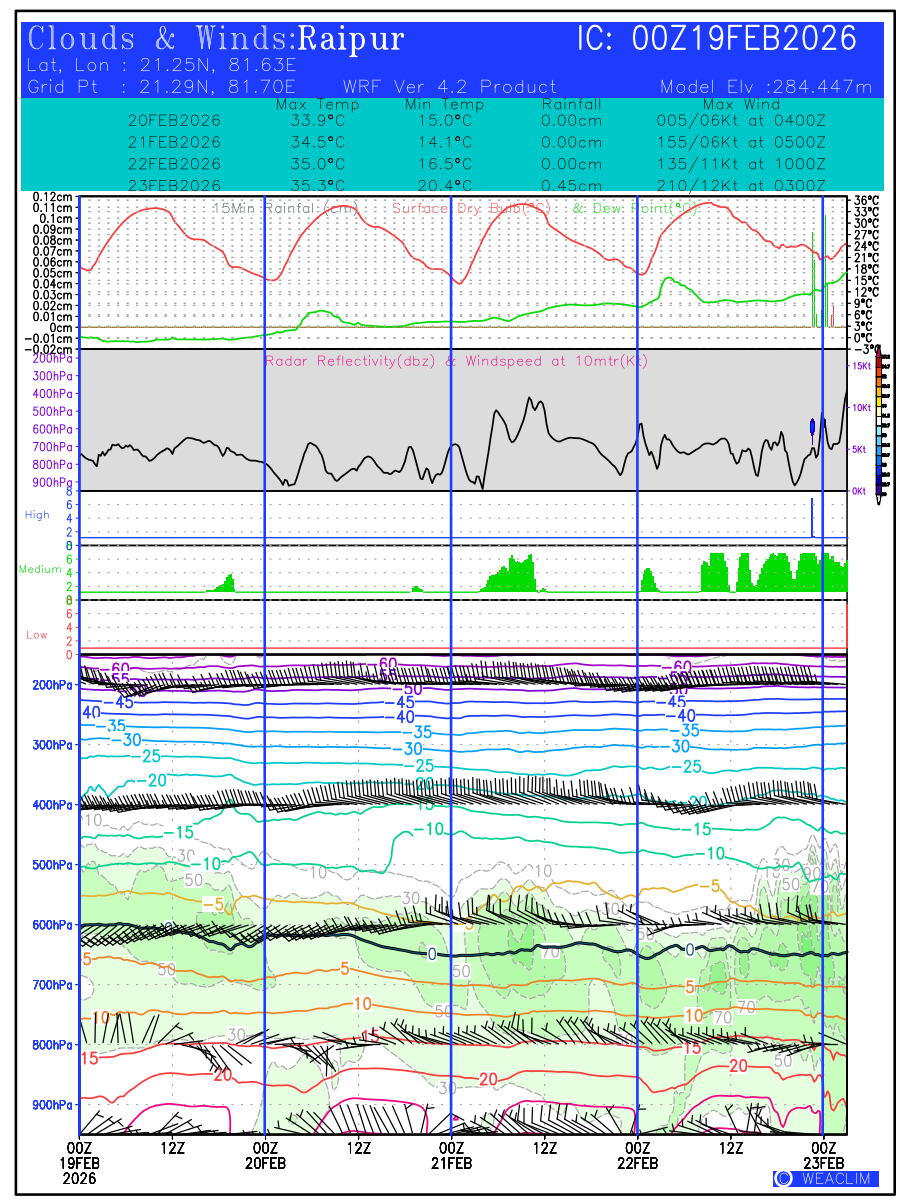Image resolution: width=900 pixels, height=1200 pixels.
Task: Click the Model Elv :284.447m text
Action: 766,87
